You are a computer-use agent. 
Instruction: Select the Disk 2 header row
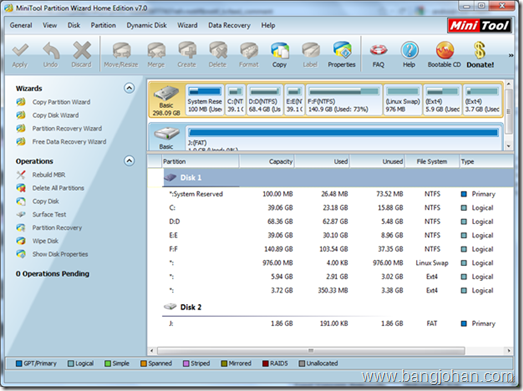coord(338,307)
